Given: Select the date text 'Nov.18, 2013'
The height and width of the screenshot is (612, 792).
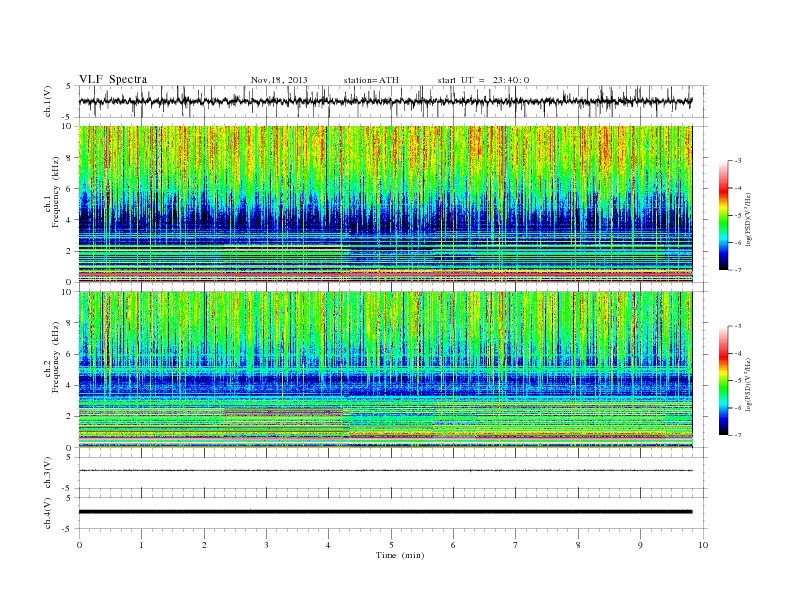Looking at the screenshot, I should coord(279,80).
